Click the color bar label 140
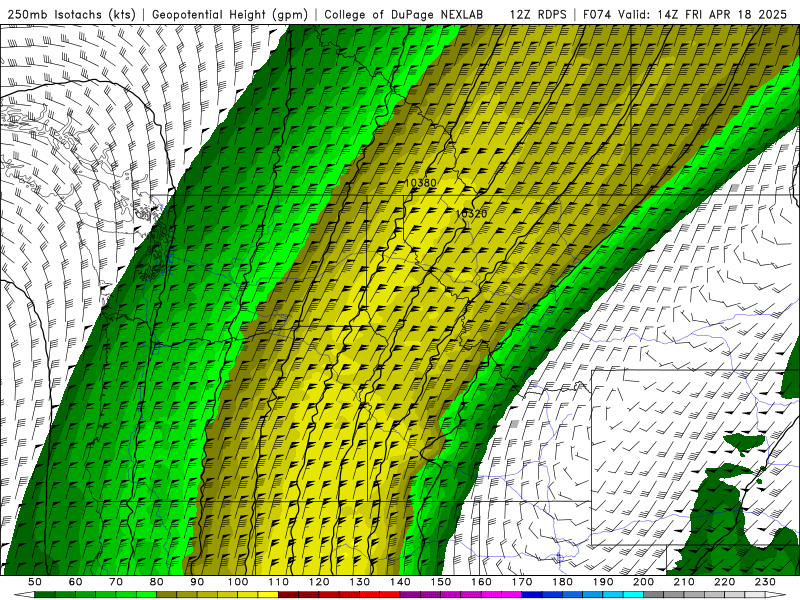Image resolution: width=800 pixels, height=600 pixels. click(400, 582)
